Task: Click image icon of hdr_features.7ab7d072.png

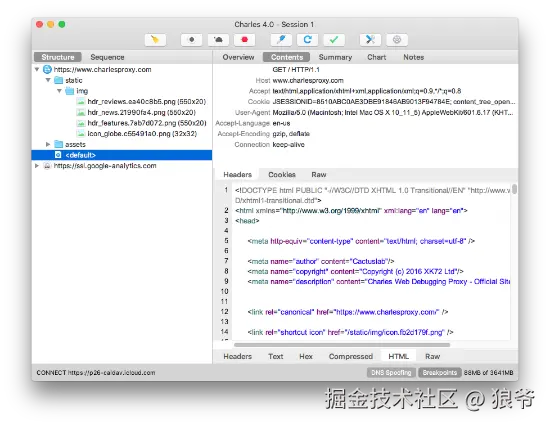Action: tap(81, 123)
